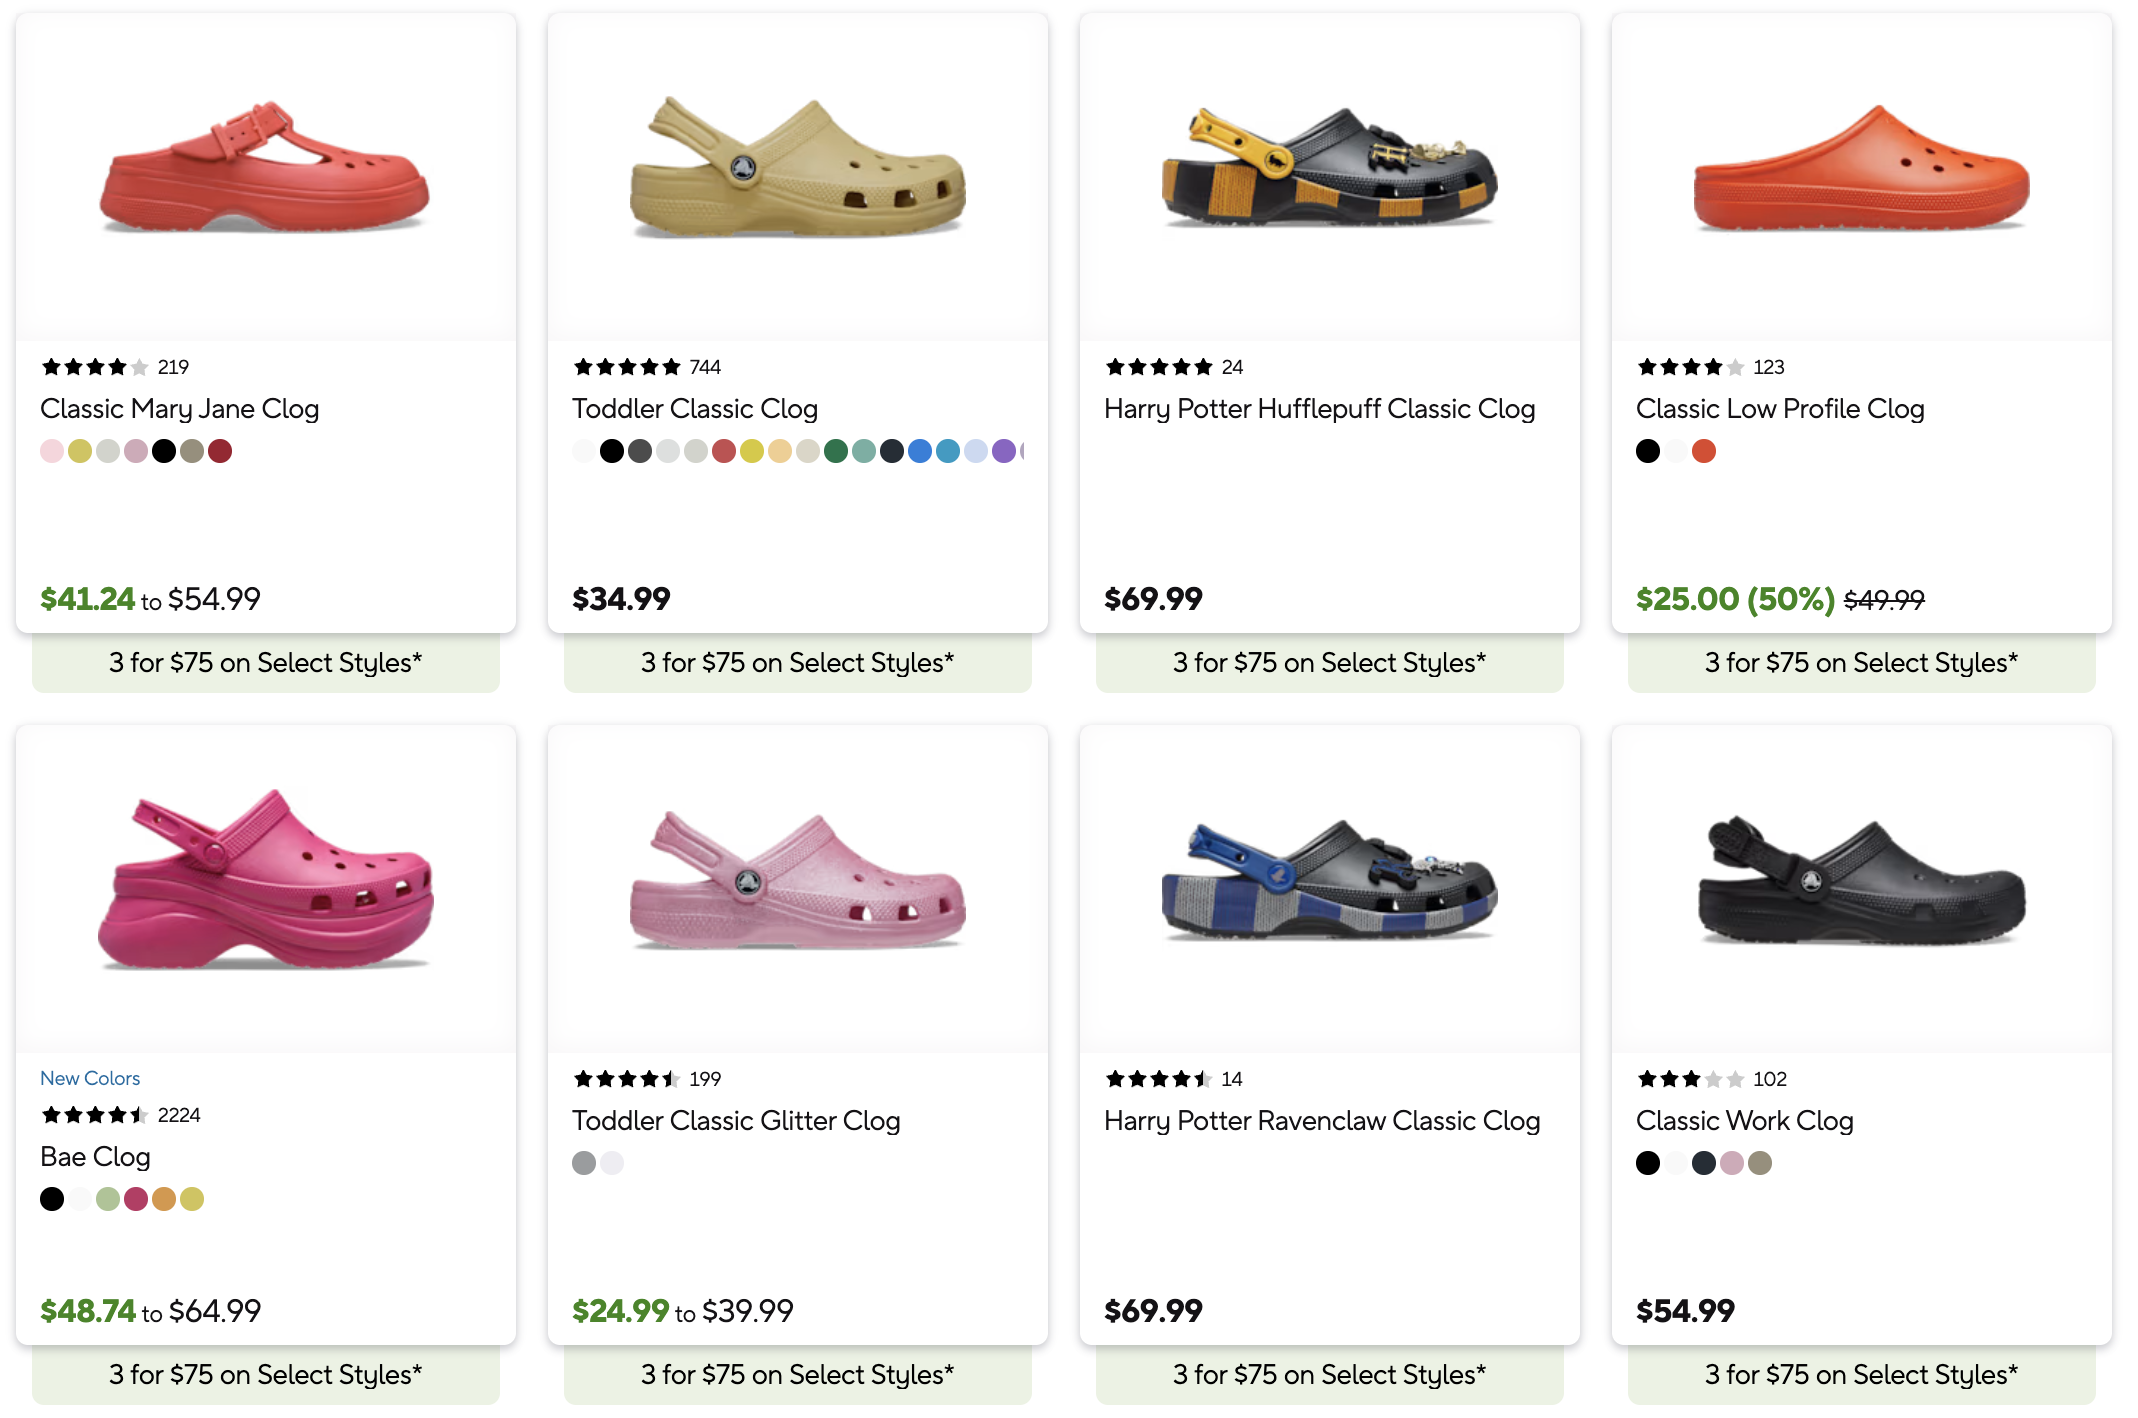The height and width of the screenshot is (1418, 2138).
Task: Click New Colors link on the Bae Clog
Action: [89, 1078]
